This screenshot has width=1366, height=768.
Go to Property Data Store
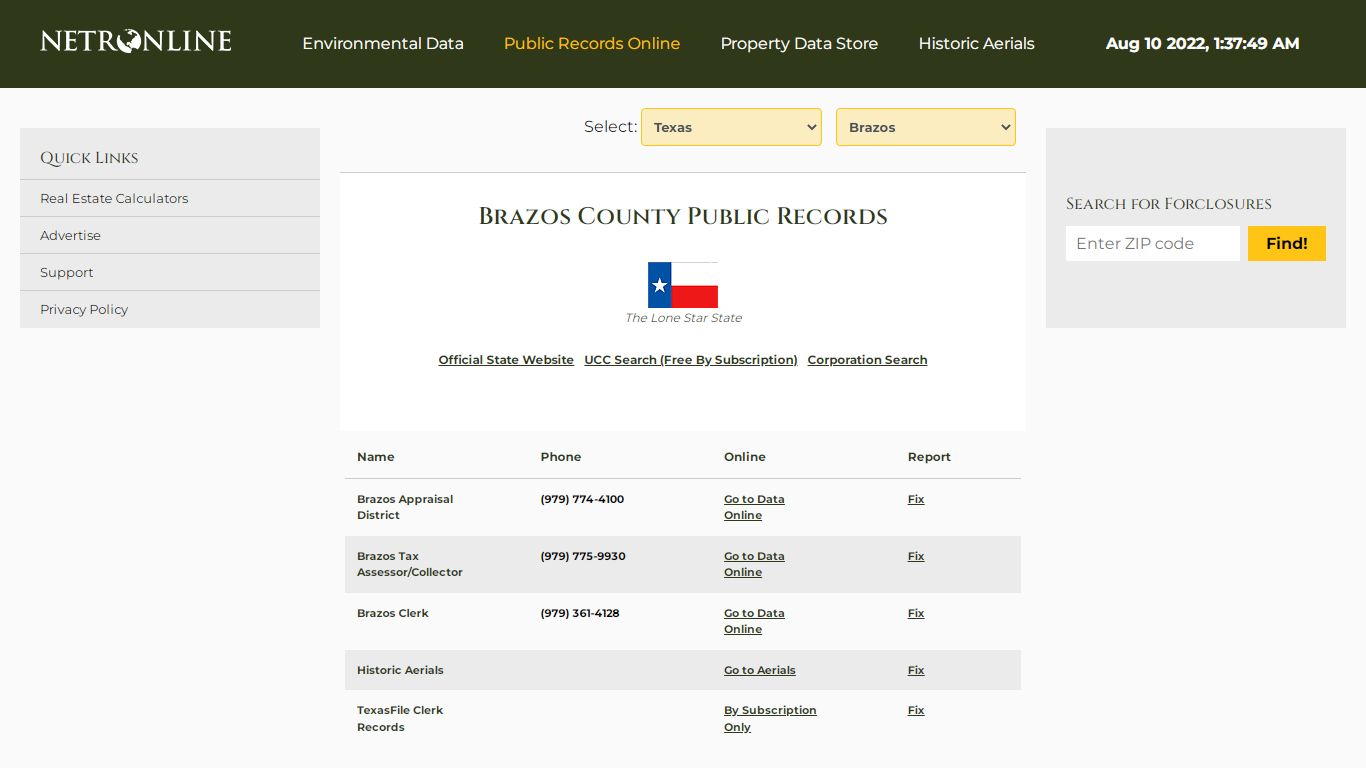point(799,43)
